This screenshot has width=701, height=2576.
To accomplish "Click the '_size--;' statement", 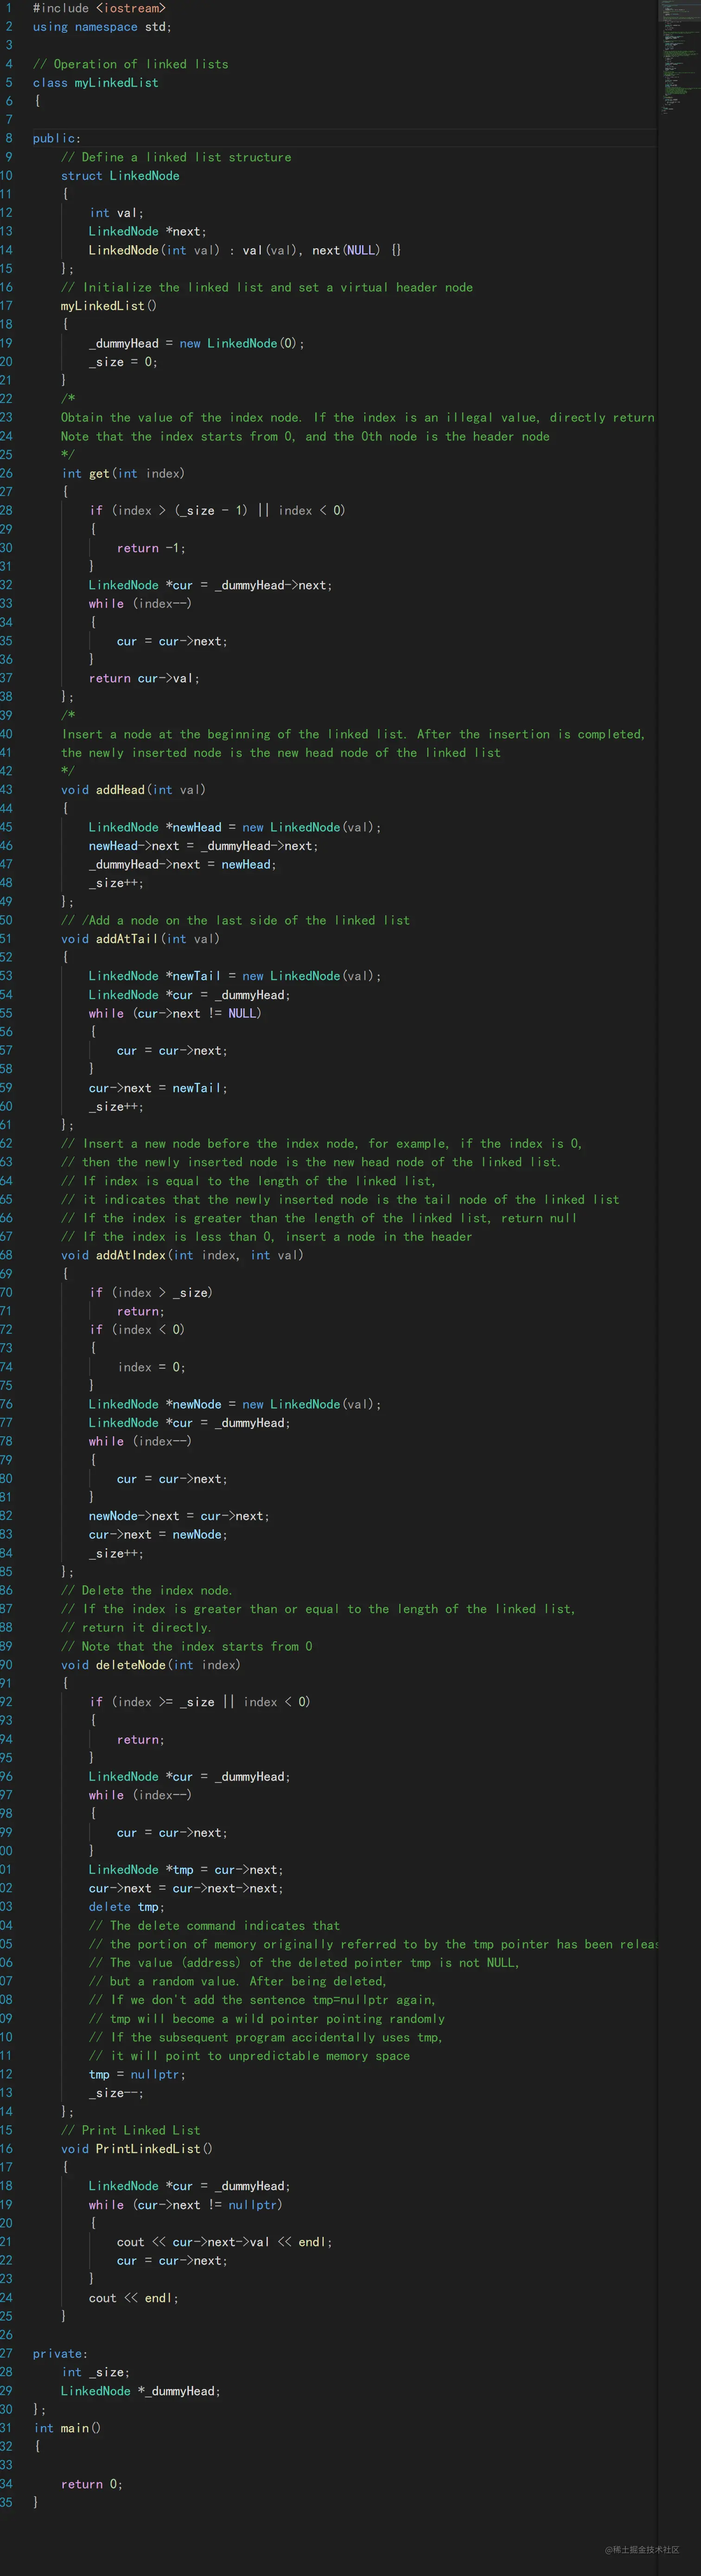I will click(116, 2094).
